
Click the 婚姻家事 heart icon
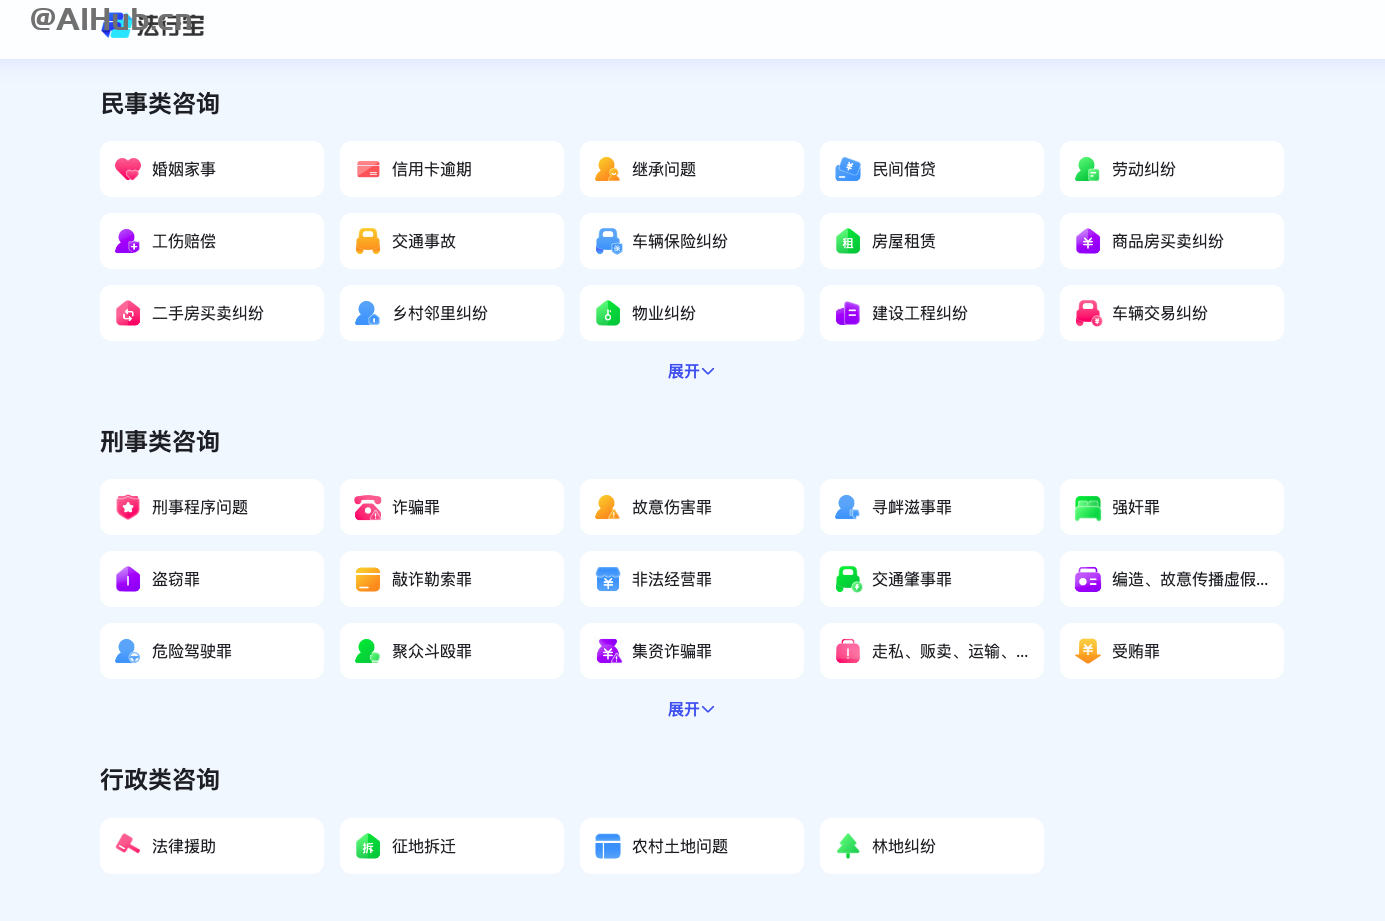[128, 169]
